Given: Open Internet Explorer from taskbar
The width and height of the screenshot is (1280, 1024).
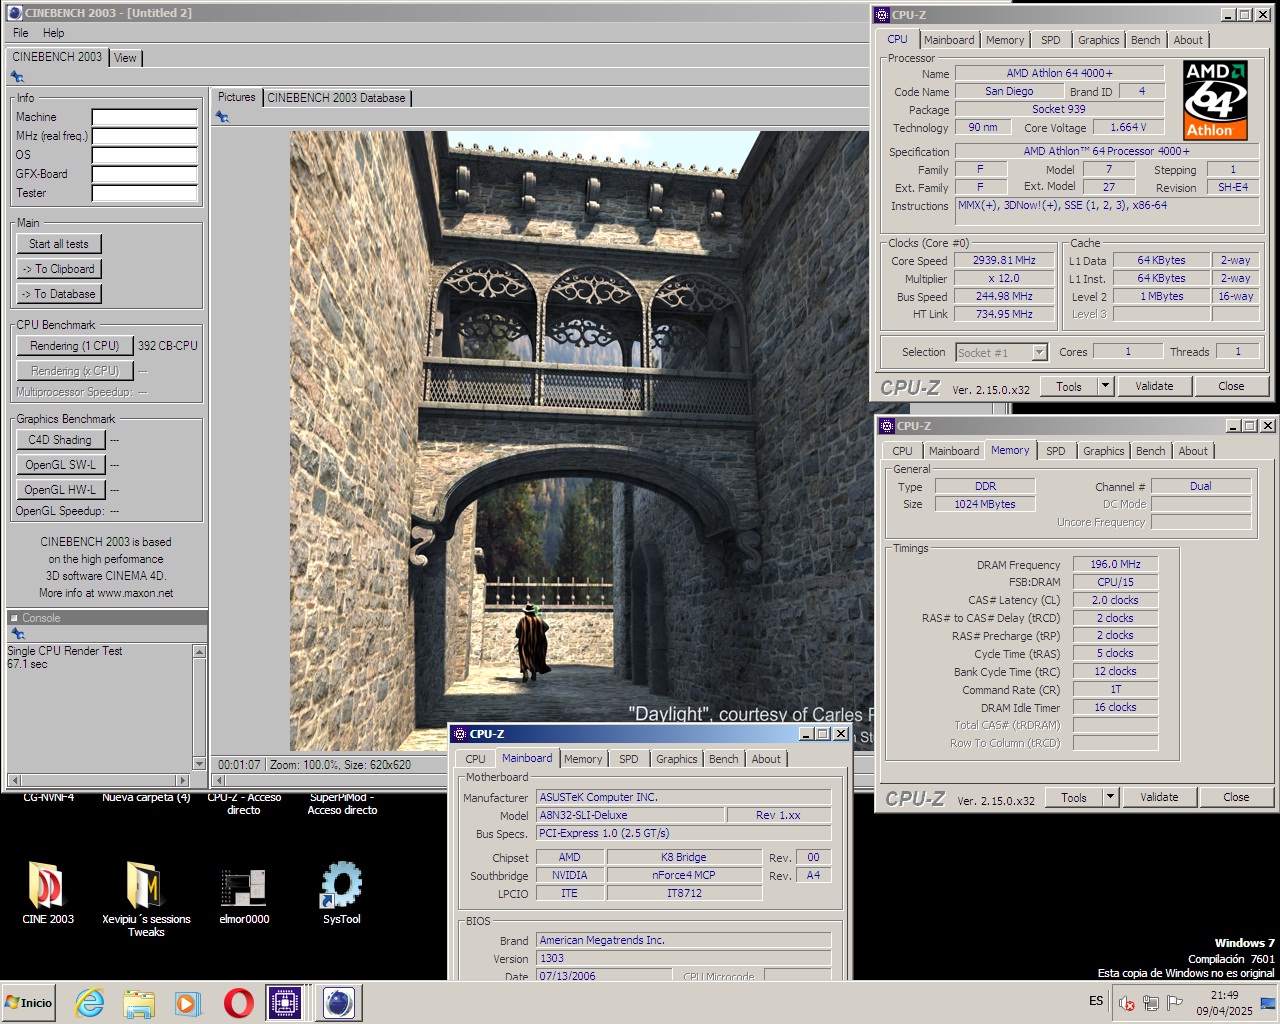Looking at the screenshot, I should tap(90, 1002).
